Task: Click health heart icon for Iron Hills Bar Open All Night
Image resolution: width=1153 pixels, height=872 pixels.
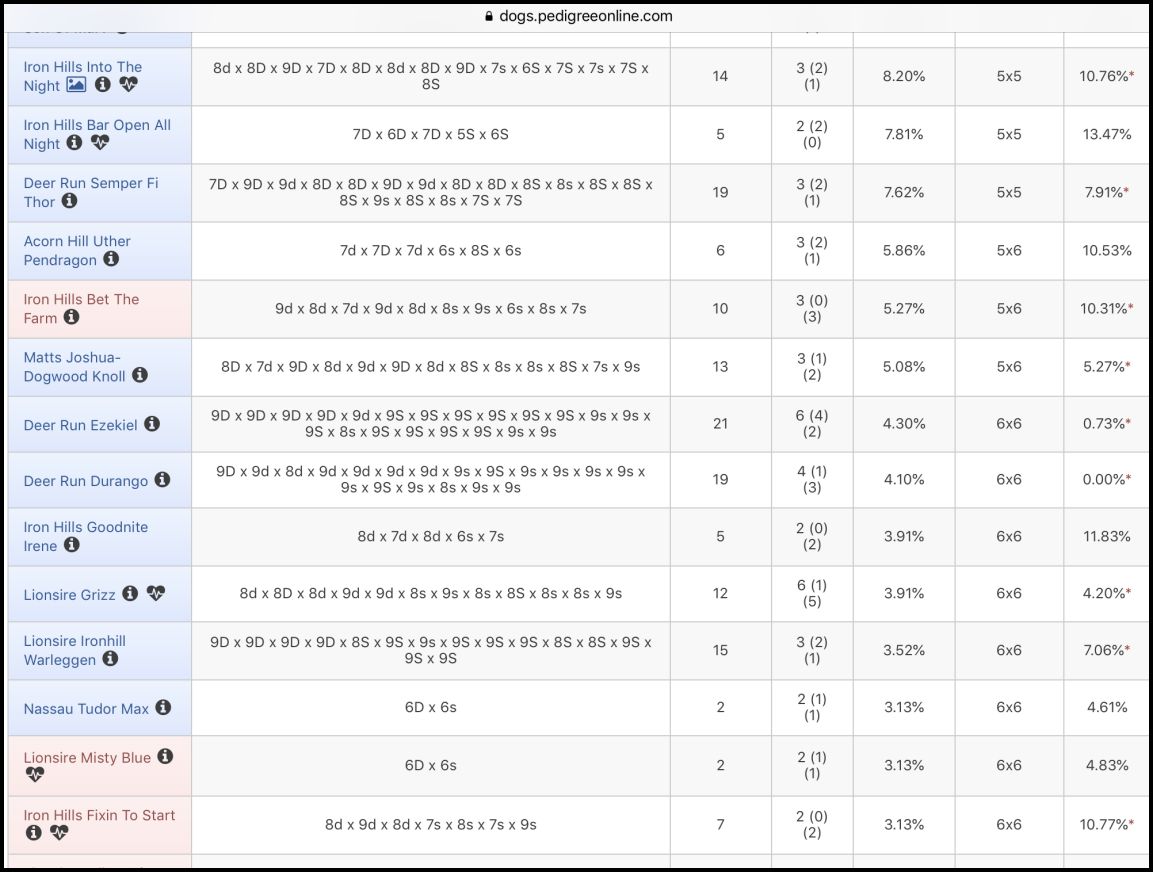Action: click(x=100, y=143)
